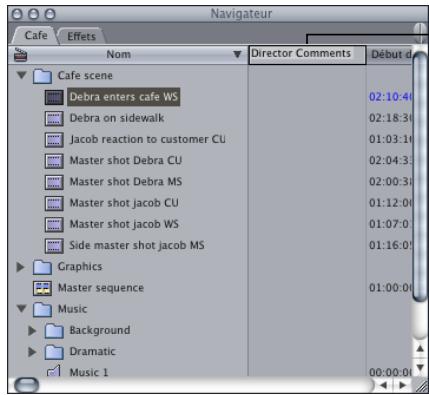The width and height of the screenshot is (429, 395).
Task: Switch to the Cafe tab
Action: (36, 36)
